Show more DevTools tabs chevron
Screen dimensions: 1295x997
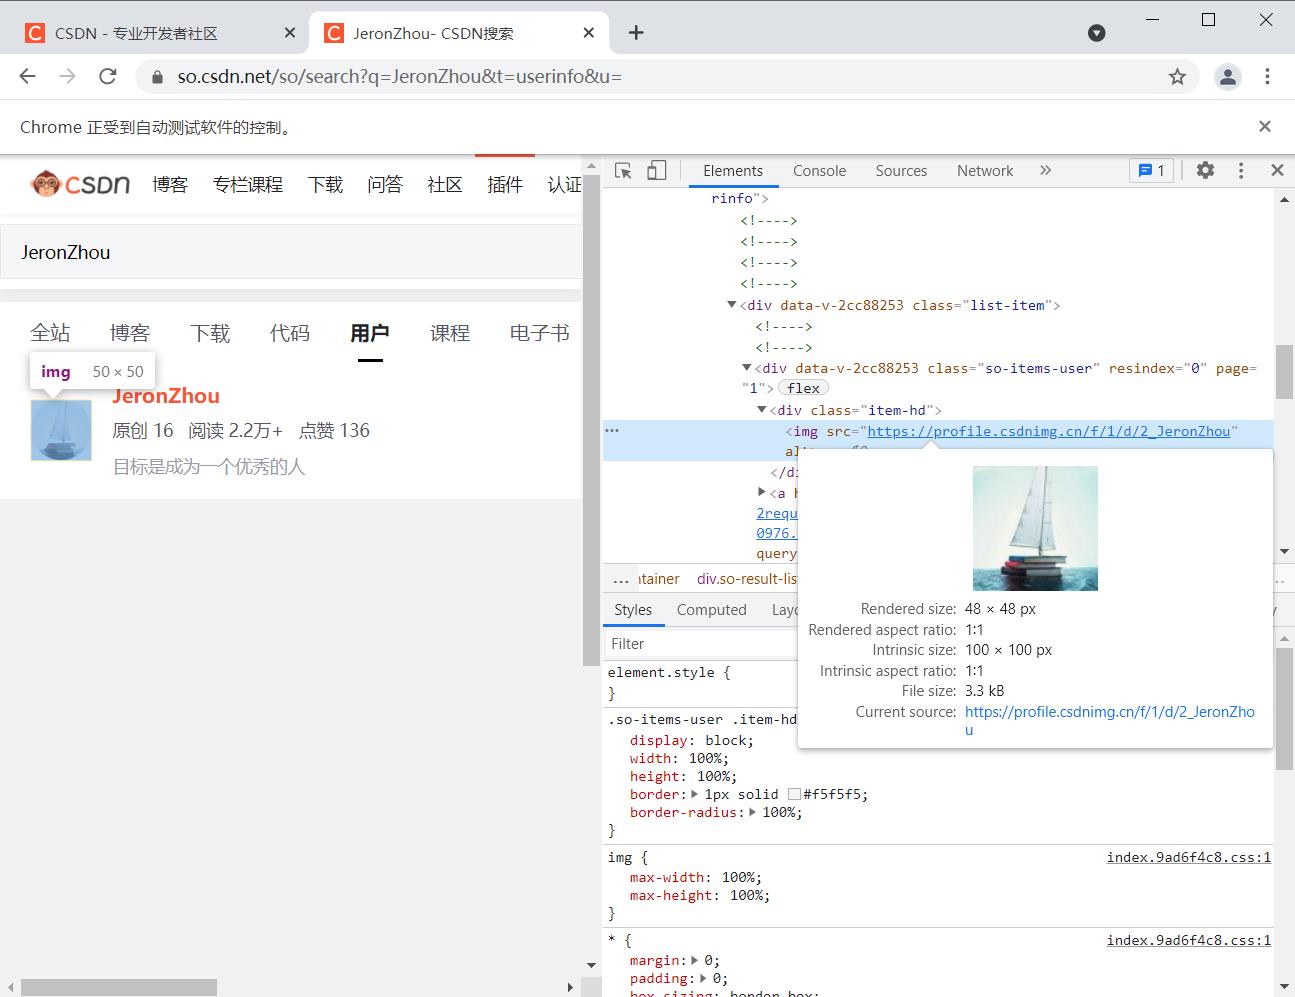(x=1045, y=171)
